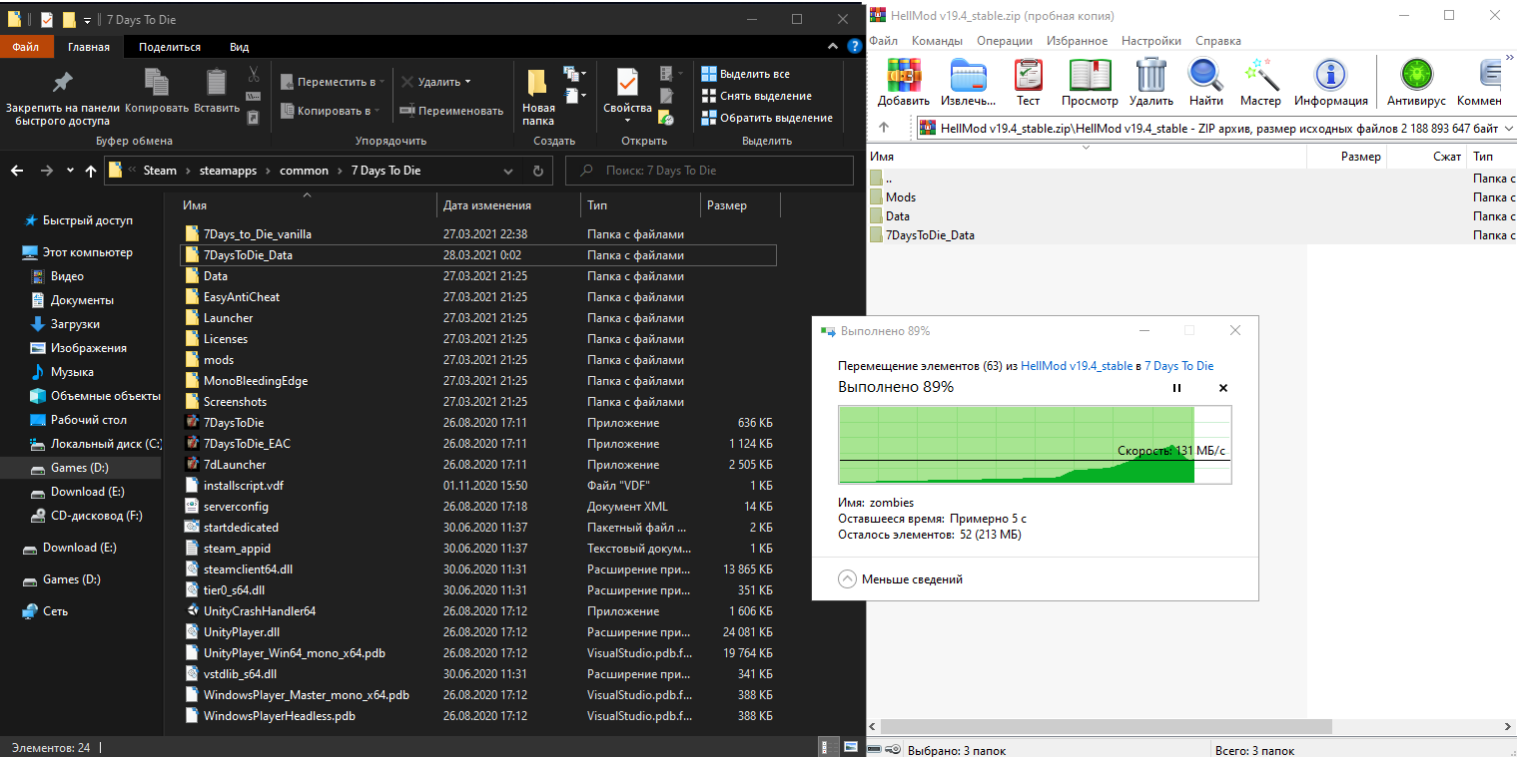Screen dimensions: 1517x757
Task: Open the Файл tab in Explorer
Action: pos(26,47)
